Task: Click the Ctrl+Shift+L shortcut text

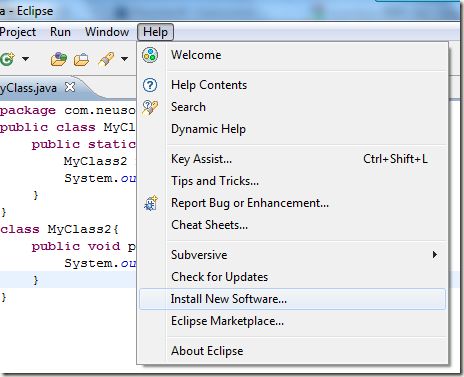Action: pos(395,159)
